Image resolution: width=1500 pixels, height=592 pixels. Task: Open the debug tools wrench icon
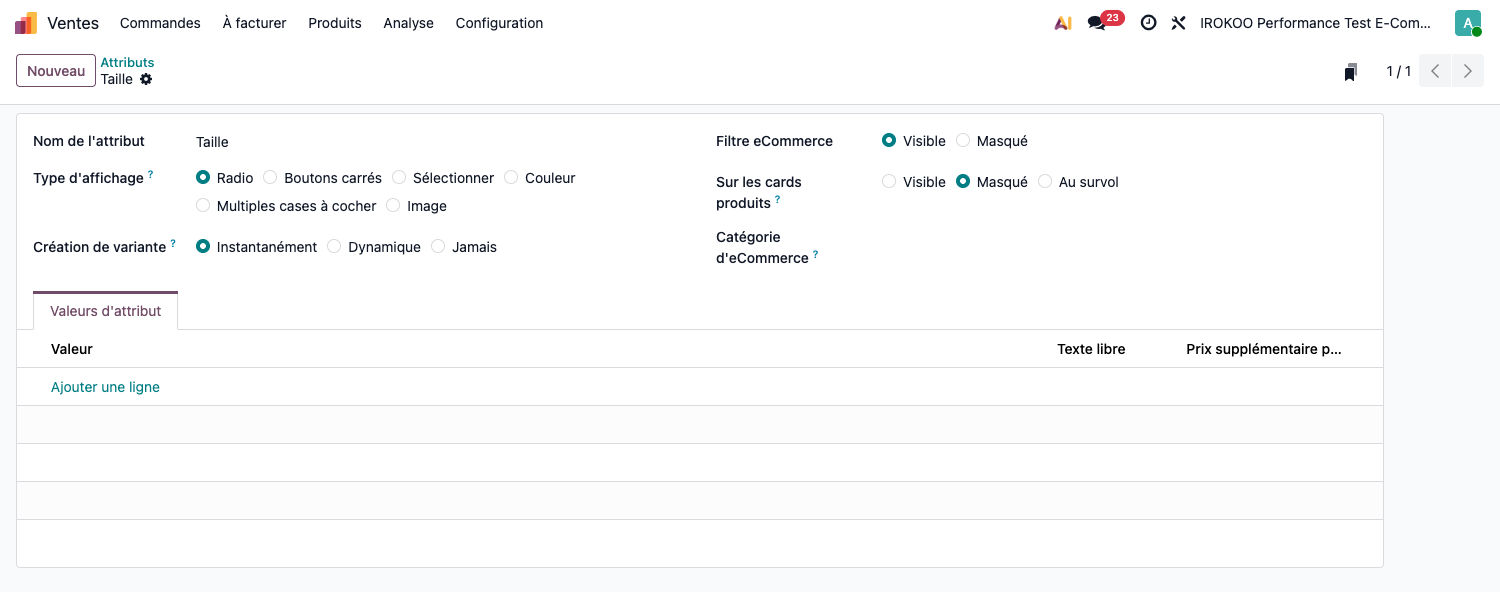click(x=1179, y=23)
